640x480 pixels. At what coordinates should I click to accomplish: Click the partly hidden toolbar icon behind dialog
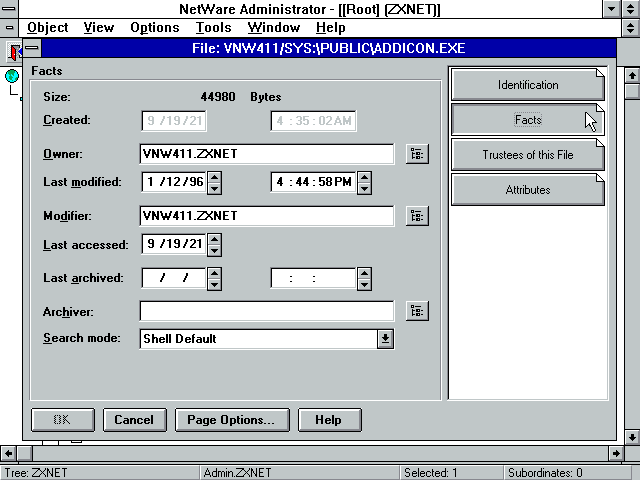[x=15, y=52]
